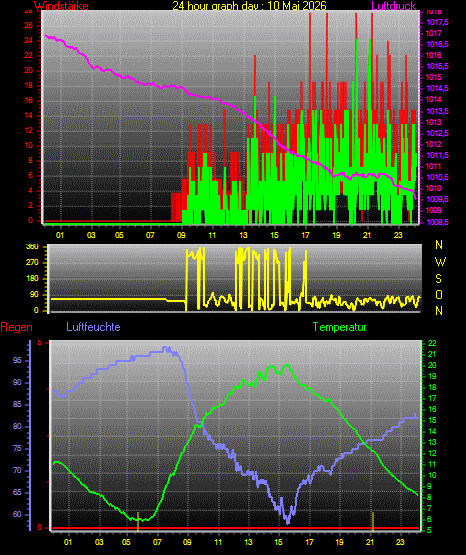466x555 pixels.
Task: Click hour 09 on the temperature chart axis
Action: tap(187, 542)
